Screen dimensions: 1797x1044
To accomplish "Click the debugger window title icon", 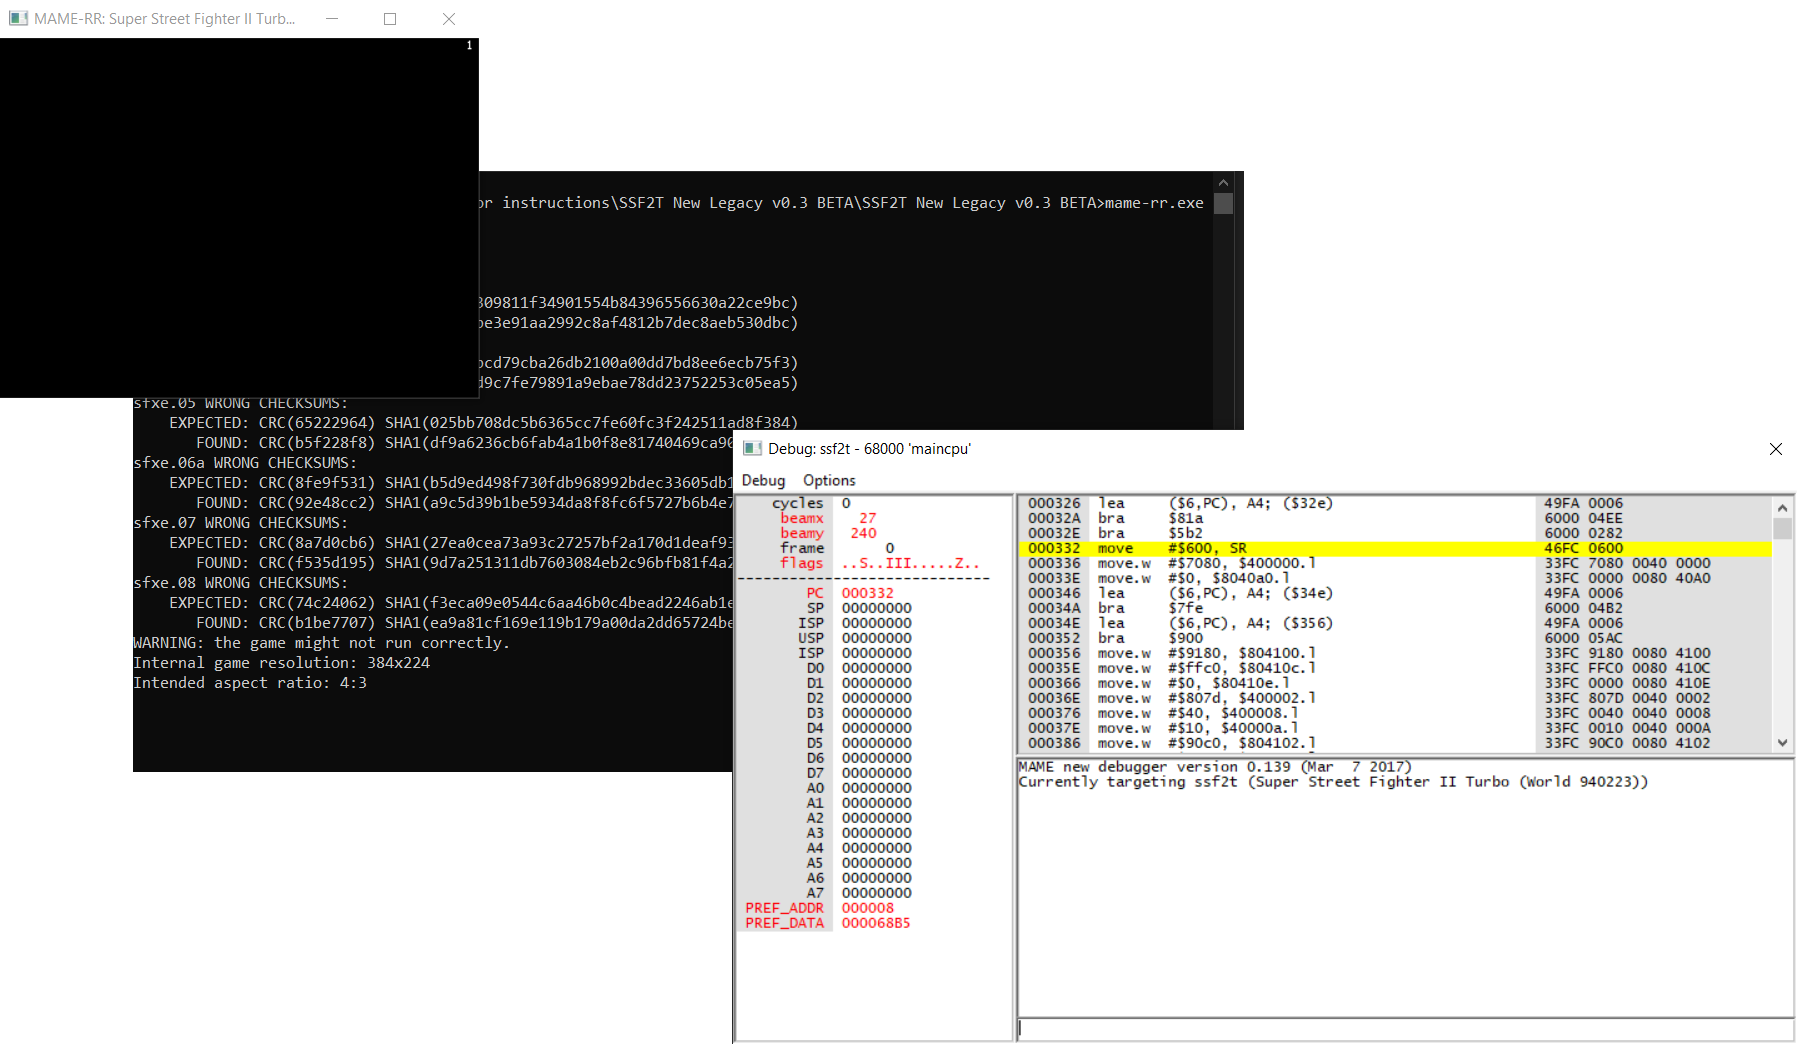I will tap(752, 449).
